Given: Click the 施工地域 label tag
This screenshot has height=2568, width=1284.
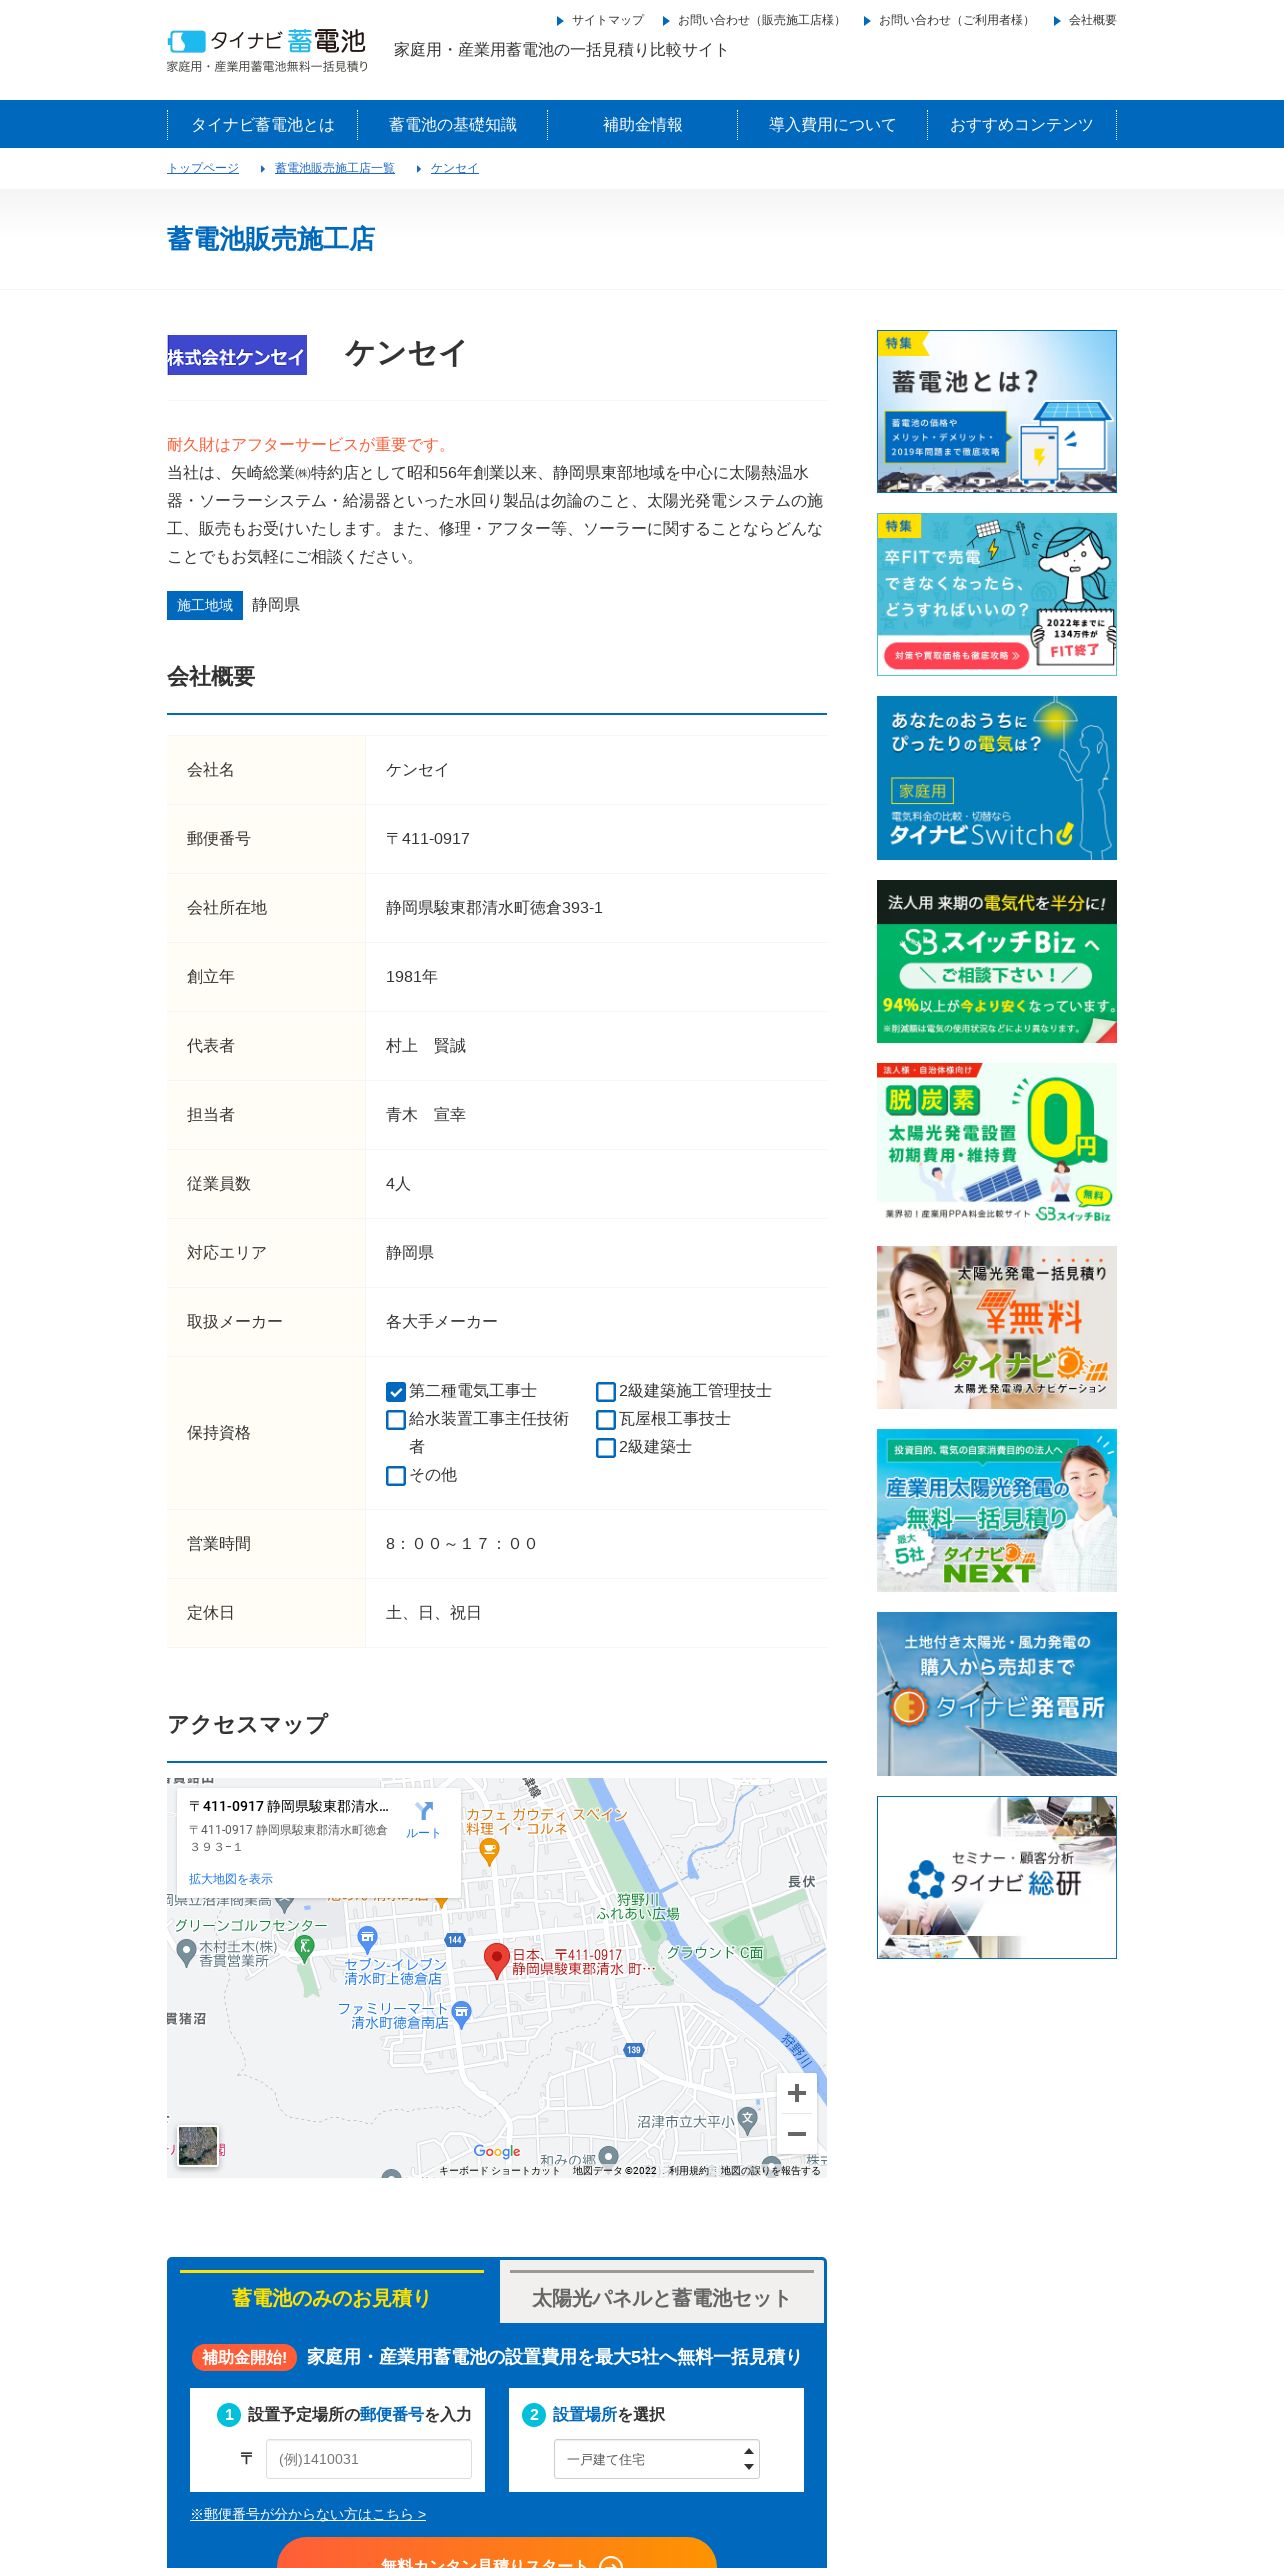Looking at the screenshot, I should pos(205,605).
